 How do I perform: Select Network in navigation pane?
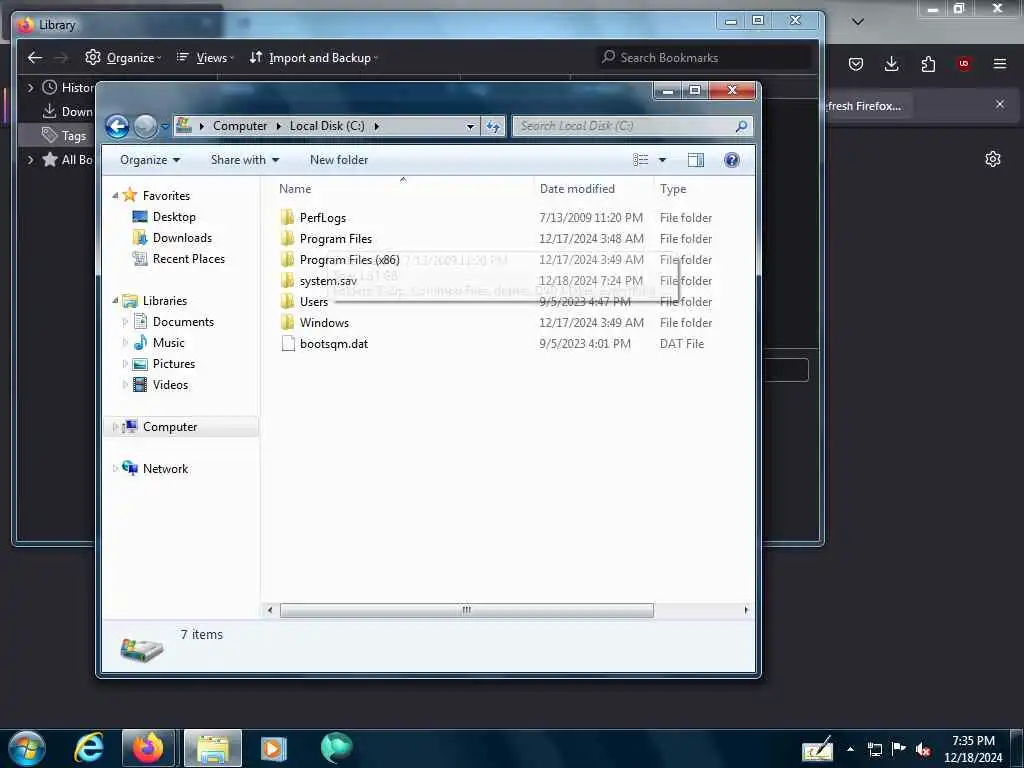[165, 468]
